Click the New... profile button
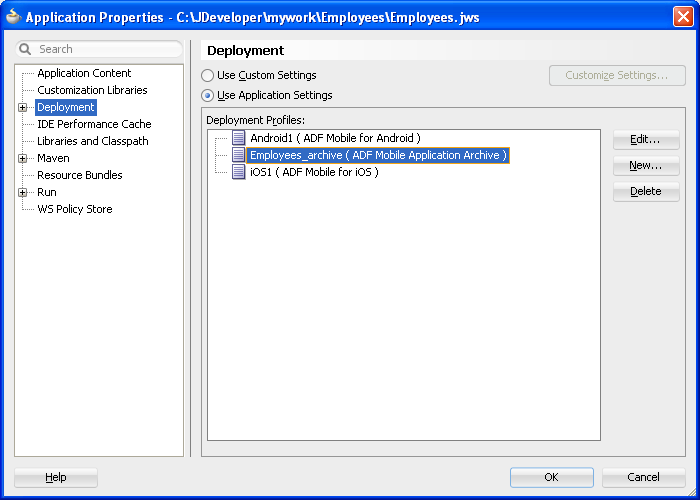 tap(646, 166)
